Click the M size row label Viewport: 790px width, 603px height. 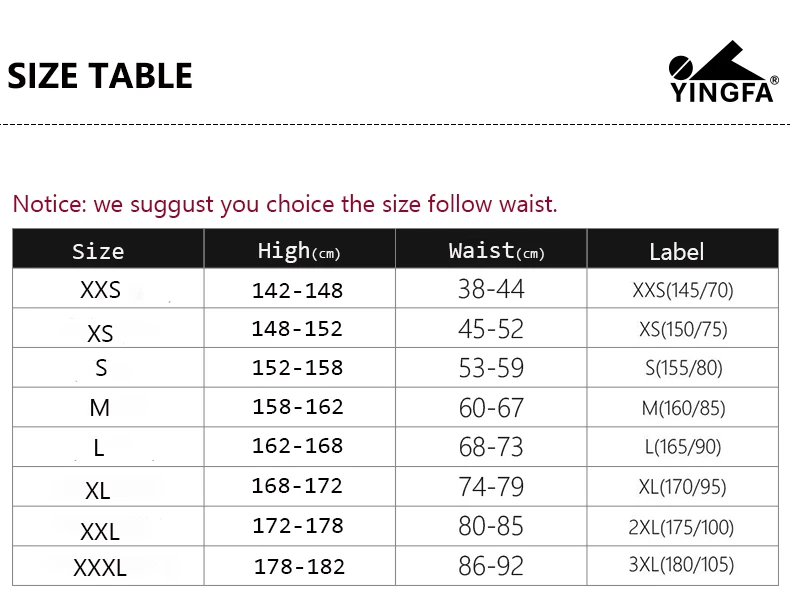click(99, 408)
